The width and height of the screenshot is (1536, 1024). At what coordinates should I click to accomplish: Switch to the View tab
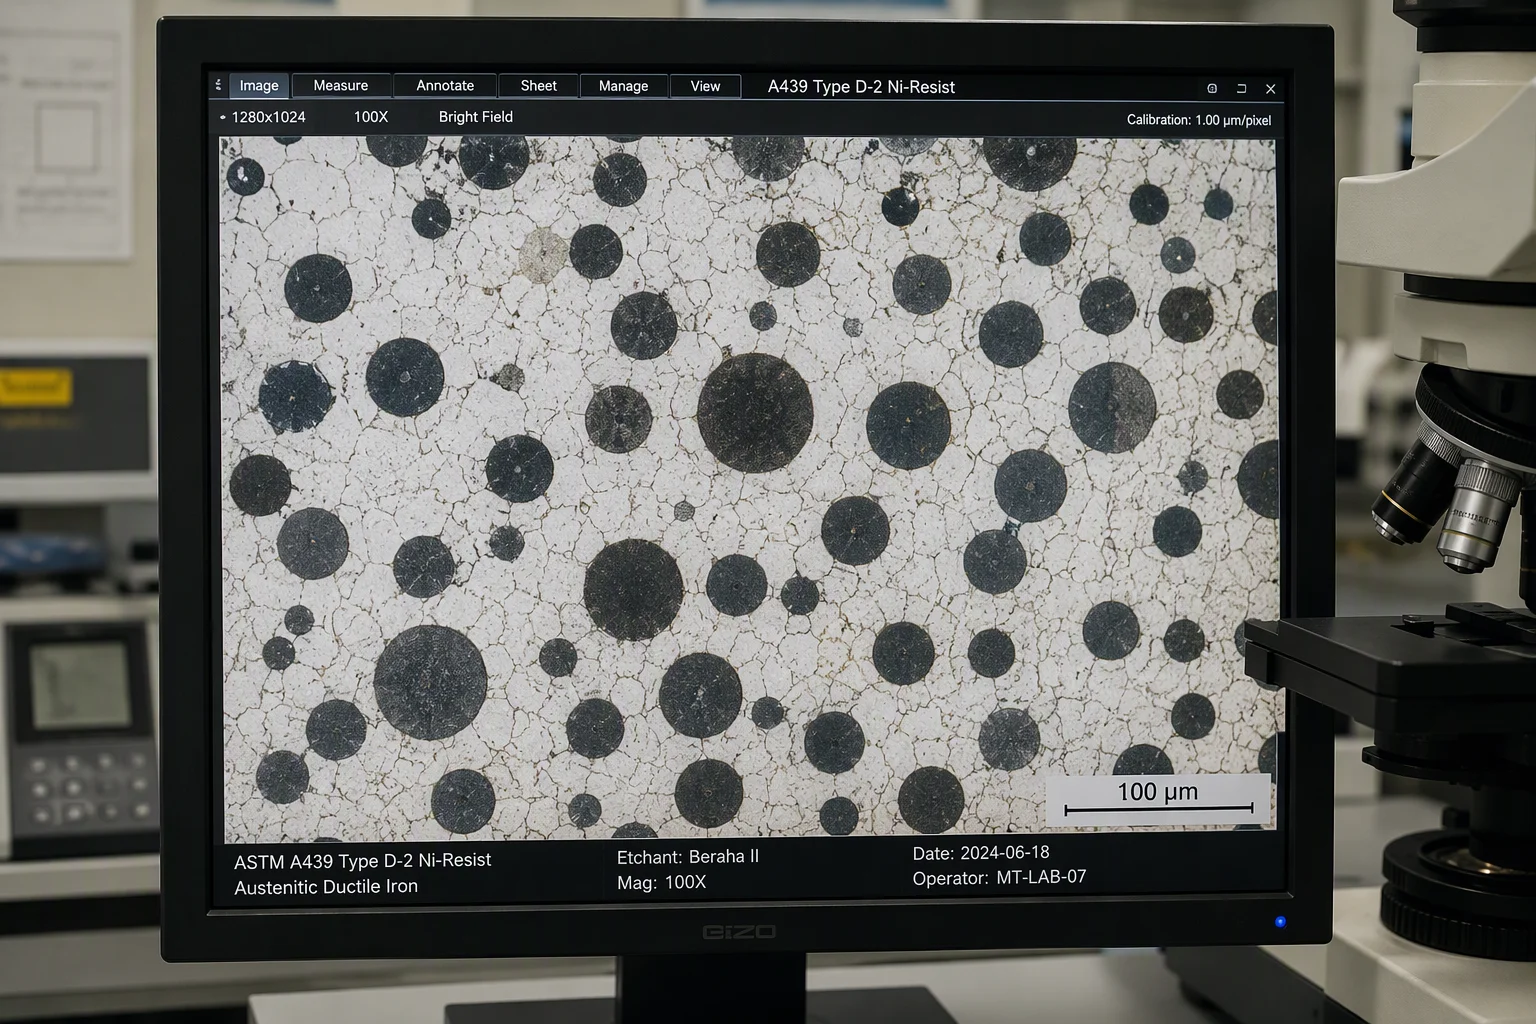click(x=705, y=86)
